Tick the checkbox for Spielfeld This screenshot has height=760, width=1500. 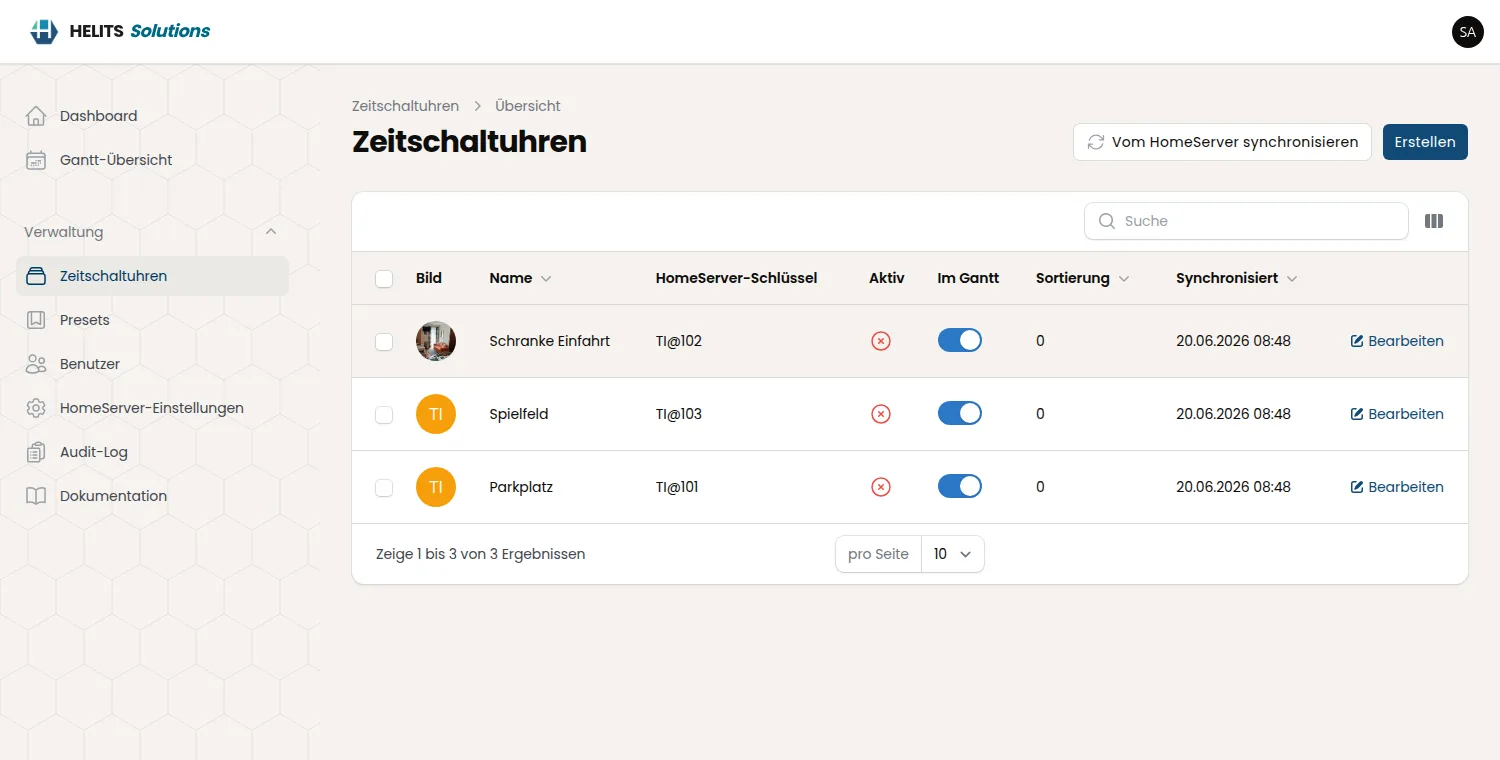point(384,415)
